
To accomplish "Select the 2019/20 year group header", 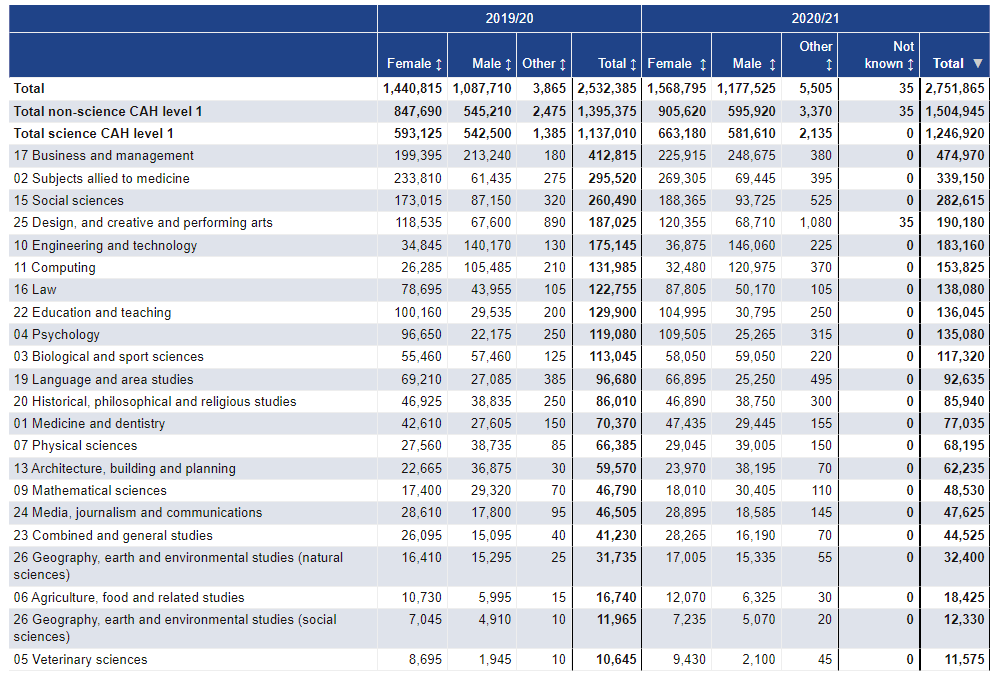I will click(x=509, y=18).
